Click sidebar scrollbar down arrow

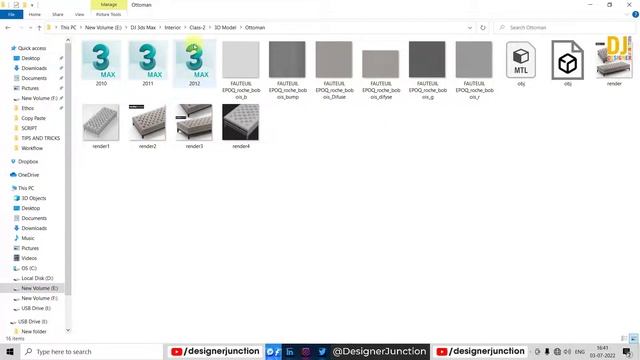[x=68, y=330]
